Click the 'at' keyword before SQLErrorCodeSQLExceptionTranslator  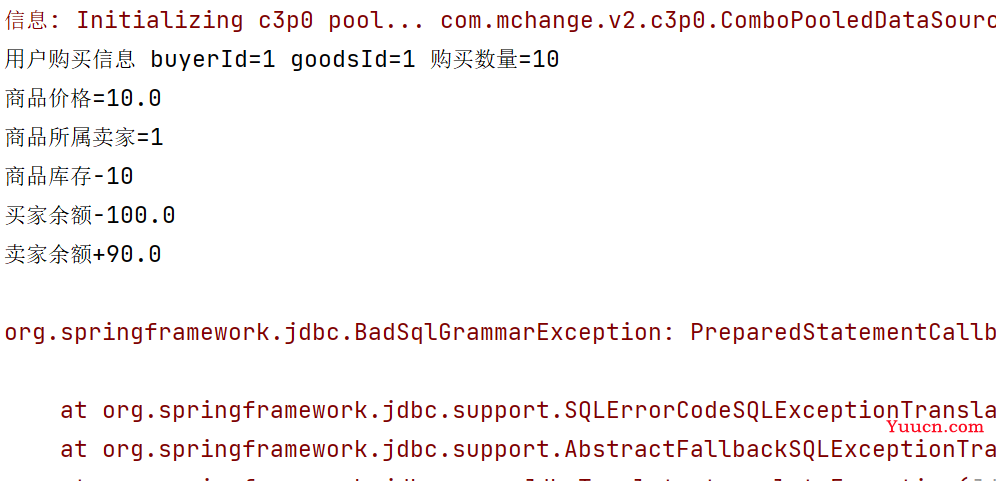click(x=74, y=410)
